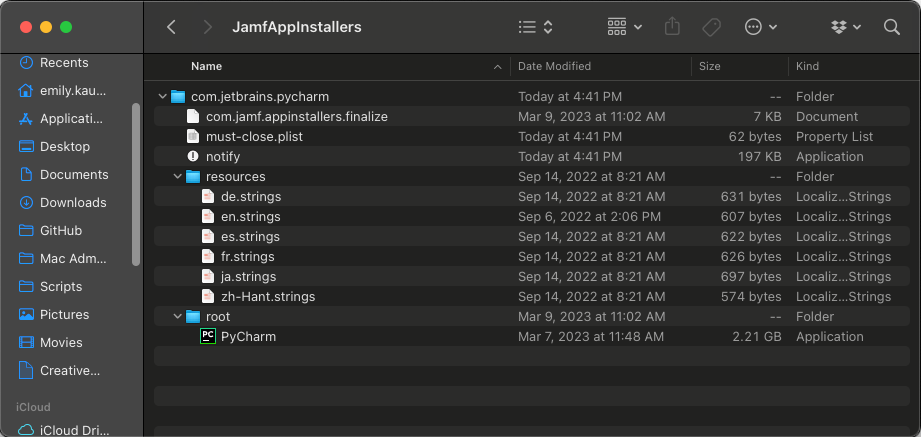Viewport: 921px width, 437px height.
Task: Open the ellipsis Action menu
Action: click(761, 27)
